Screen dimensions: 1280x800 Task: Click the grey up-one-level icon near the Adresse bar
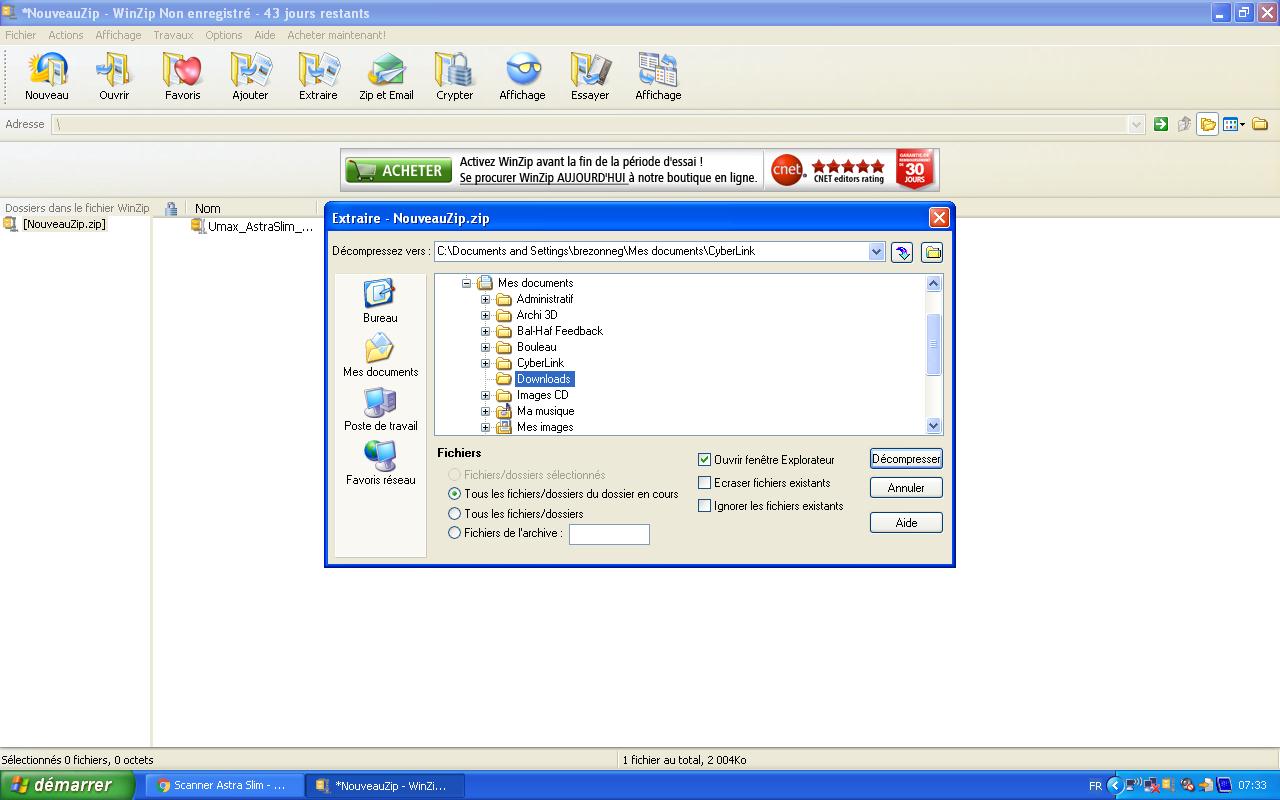(1185, 124)
